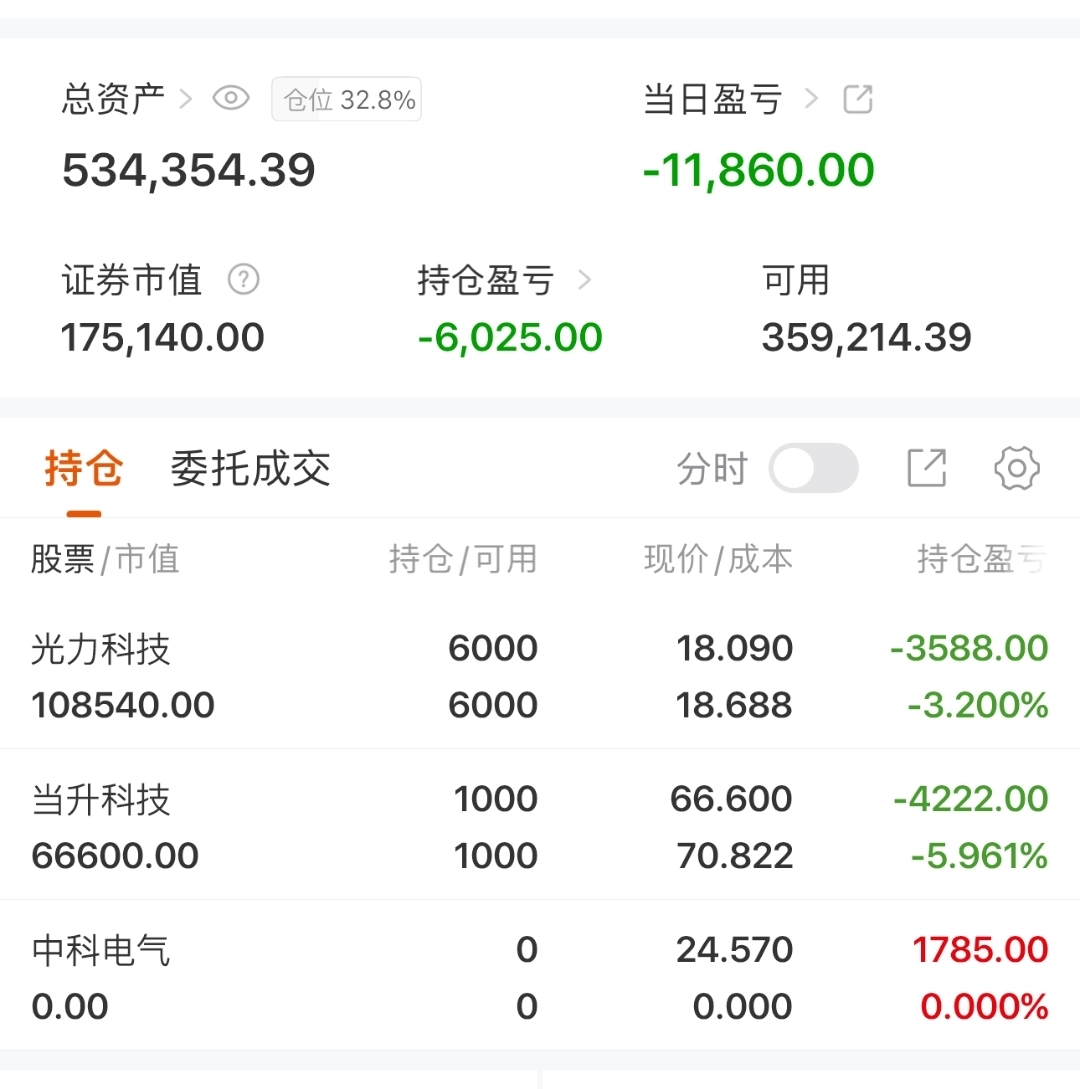Tap the 仓位 32.8% badge
Viewport: 1080px width, 1089px height.
pos(347,100)
